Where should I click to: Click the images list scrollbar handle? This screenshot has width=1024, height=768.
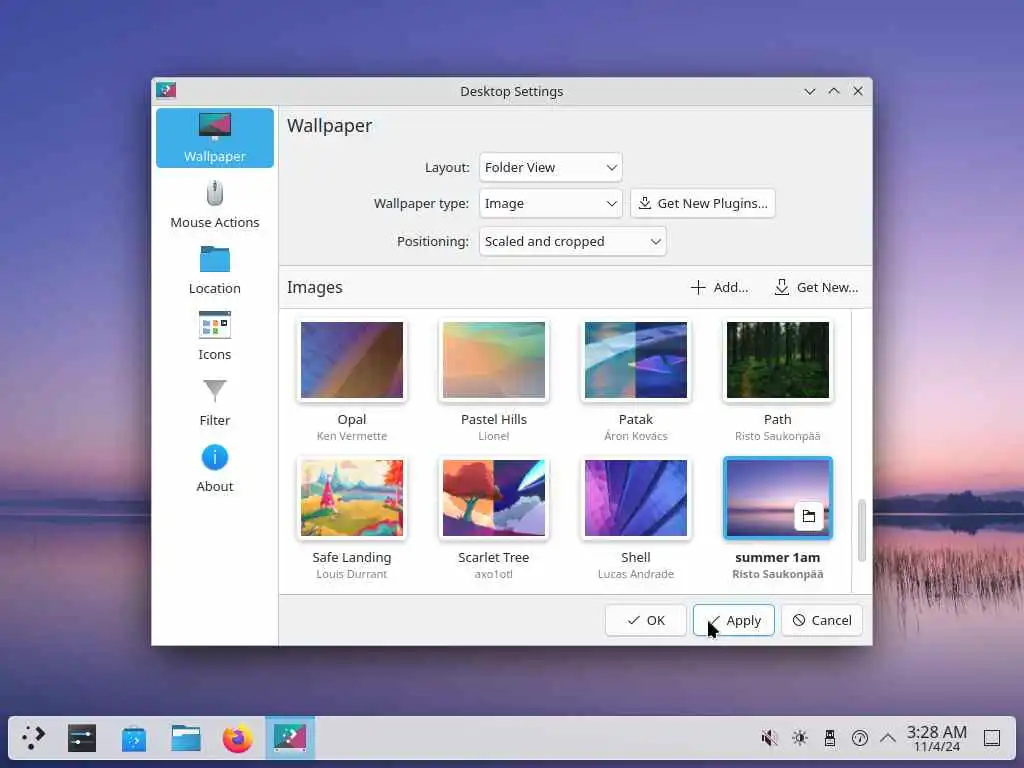point(861,530)
